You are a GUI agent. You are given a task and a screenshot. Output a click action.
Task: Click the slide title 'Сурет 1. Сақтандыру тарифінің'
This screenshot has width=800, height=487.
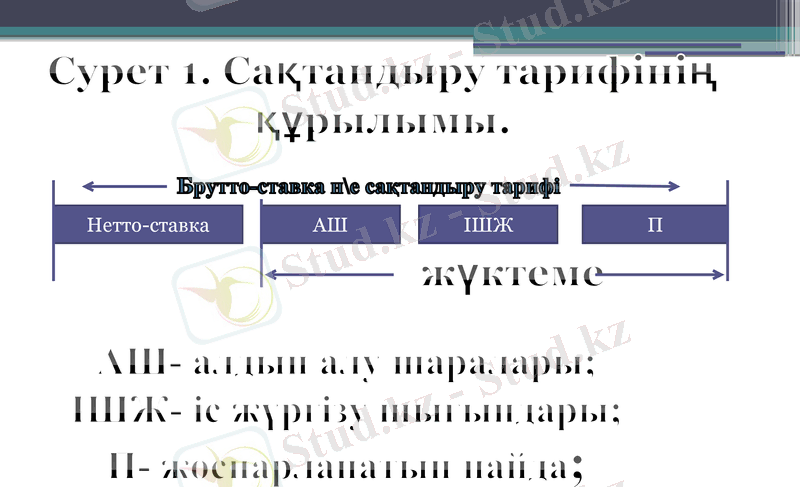click(383, 73)
